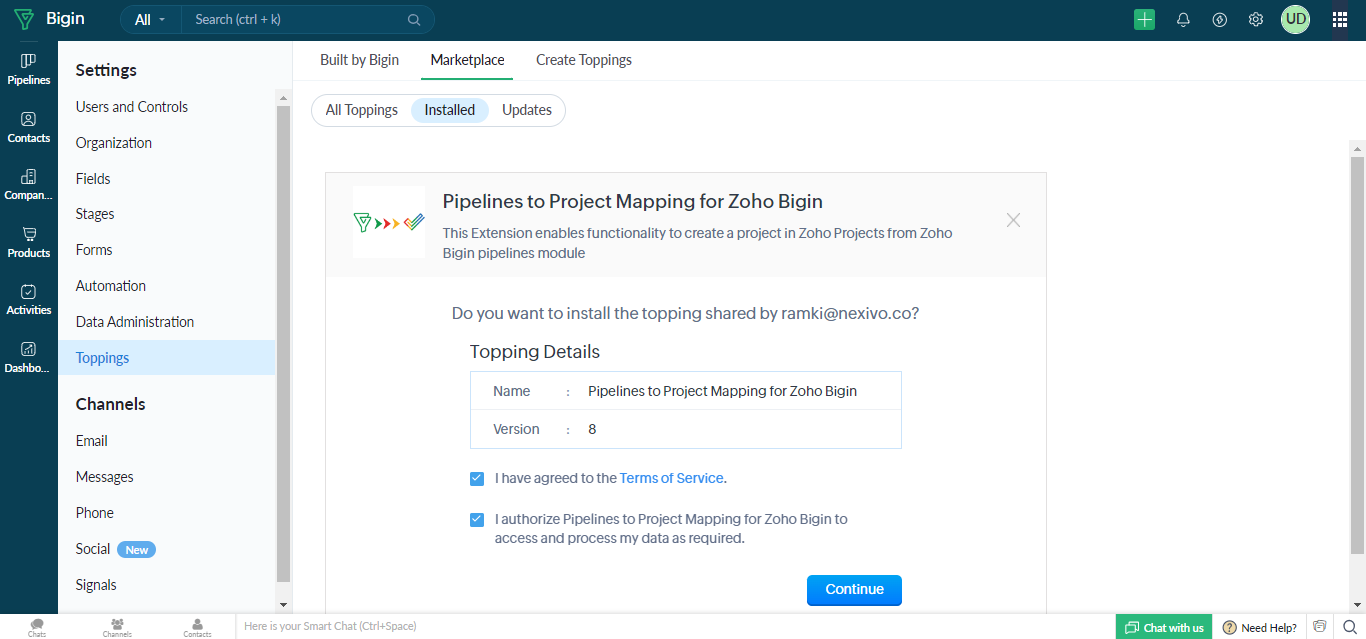The width and height of the screenshot is (1366, 639).
Task: Open Contacts module in left sidebar
Action: (28, 127)
